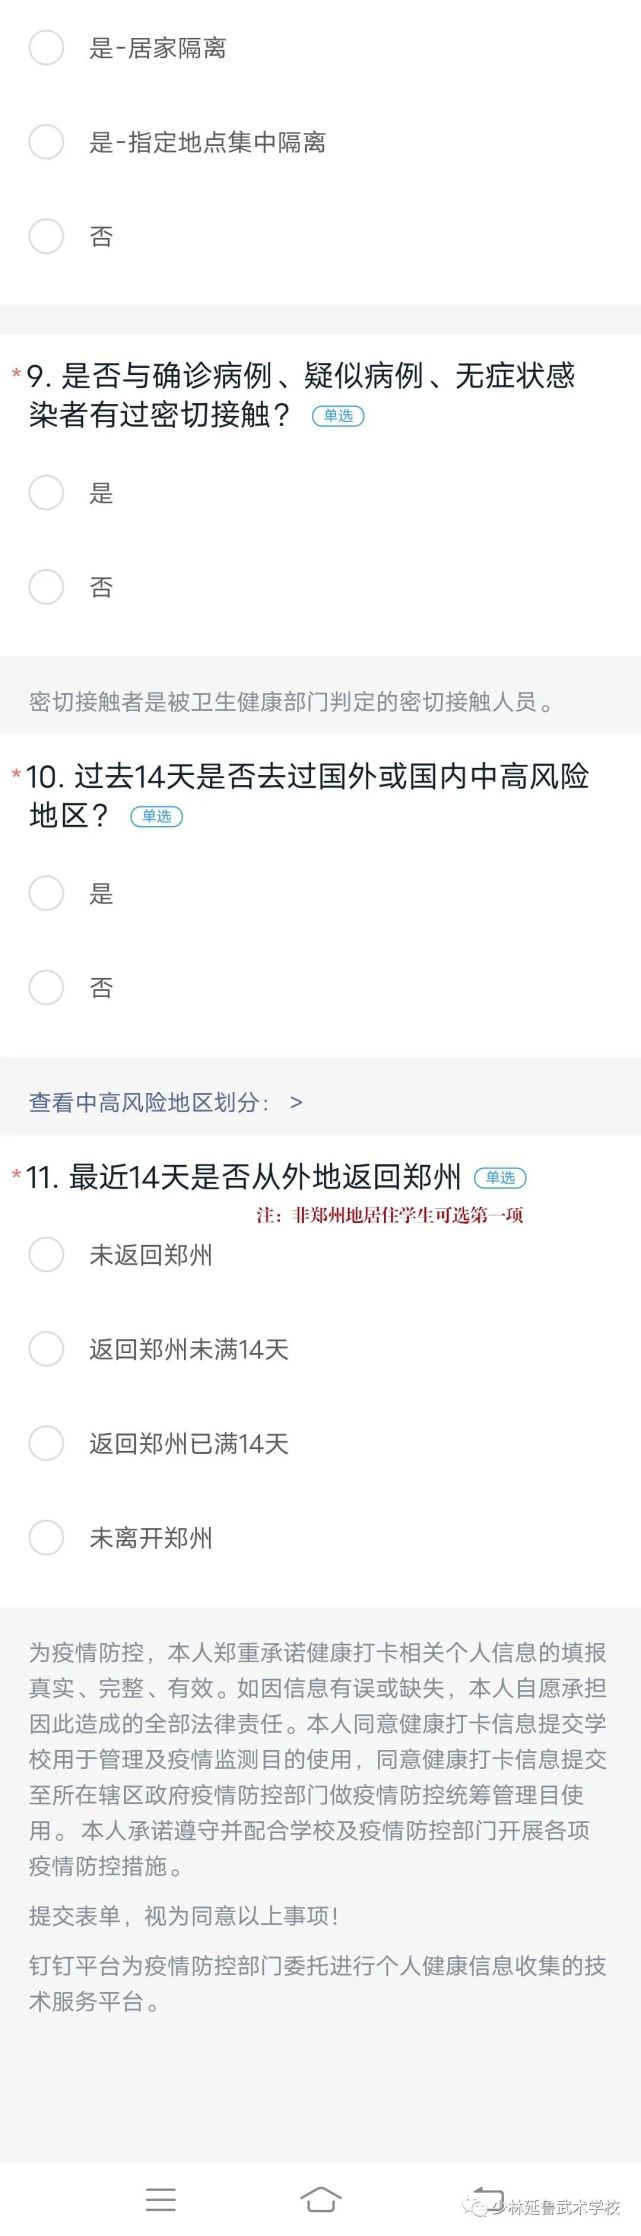Expand the arrow beside 查看中高风险地区划分
This screenshot has height=2236, width=641.
pyautogui.click(x=295, y=1102)
